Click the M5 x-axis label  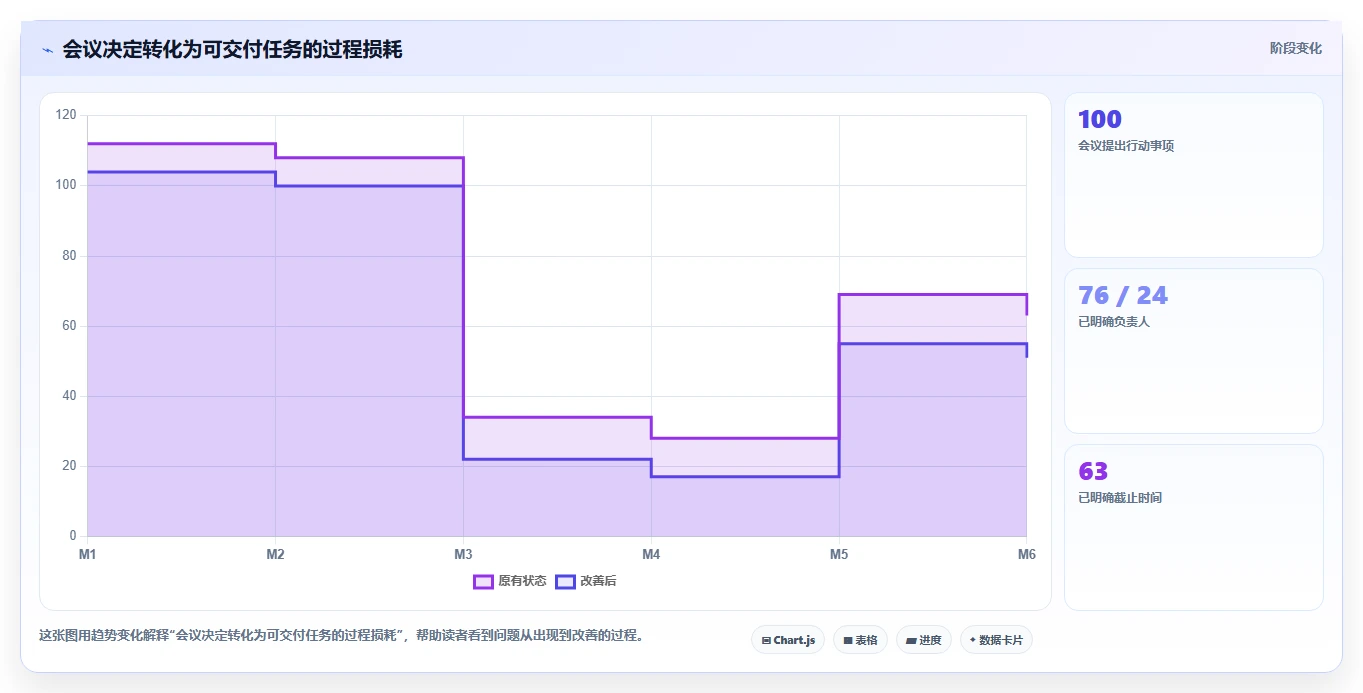(839, 554)
